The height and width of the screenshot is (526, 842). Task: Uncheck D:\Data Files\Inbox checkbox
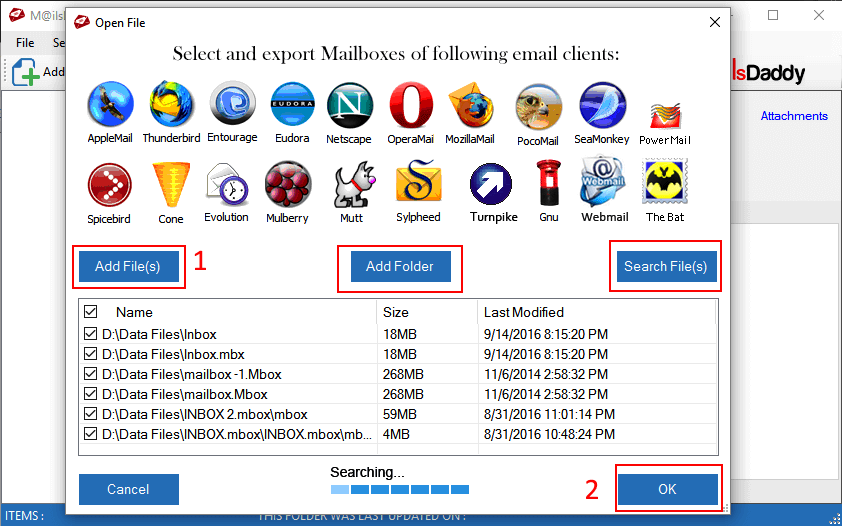(91, 334)
